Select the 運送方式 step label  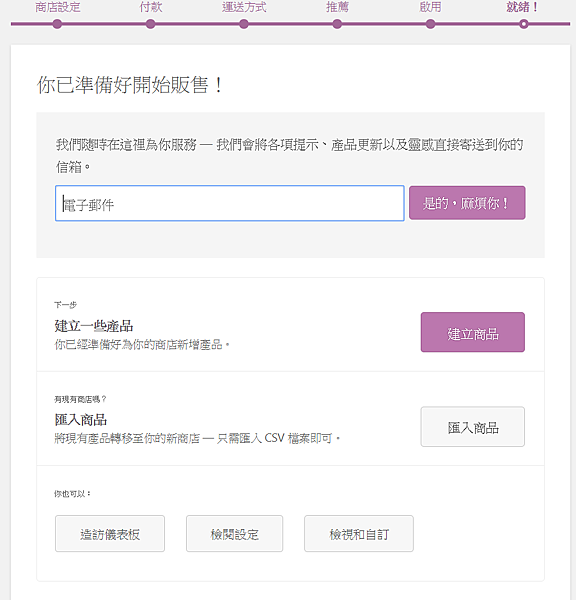point(244,7)
